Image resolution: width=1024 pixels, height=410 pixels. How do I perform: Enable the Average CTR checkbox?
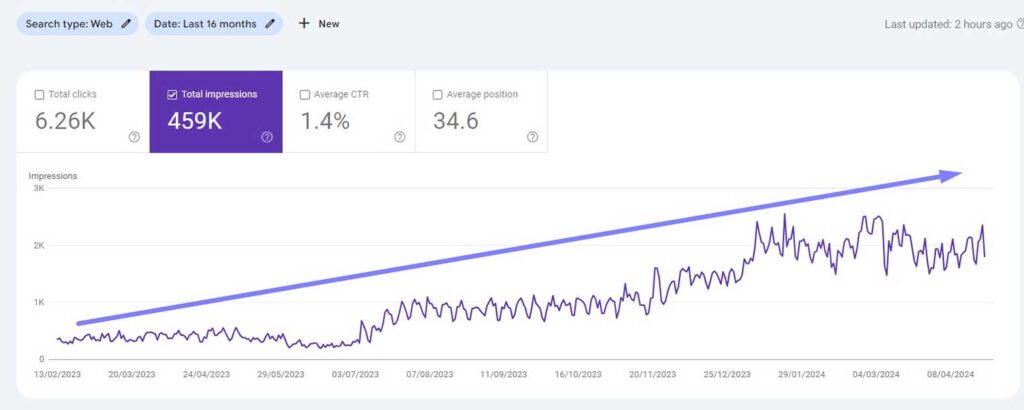click(305, 95)
